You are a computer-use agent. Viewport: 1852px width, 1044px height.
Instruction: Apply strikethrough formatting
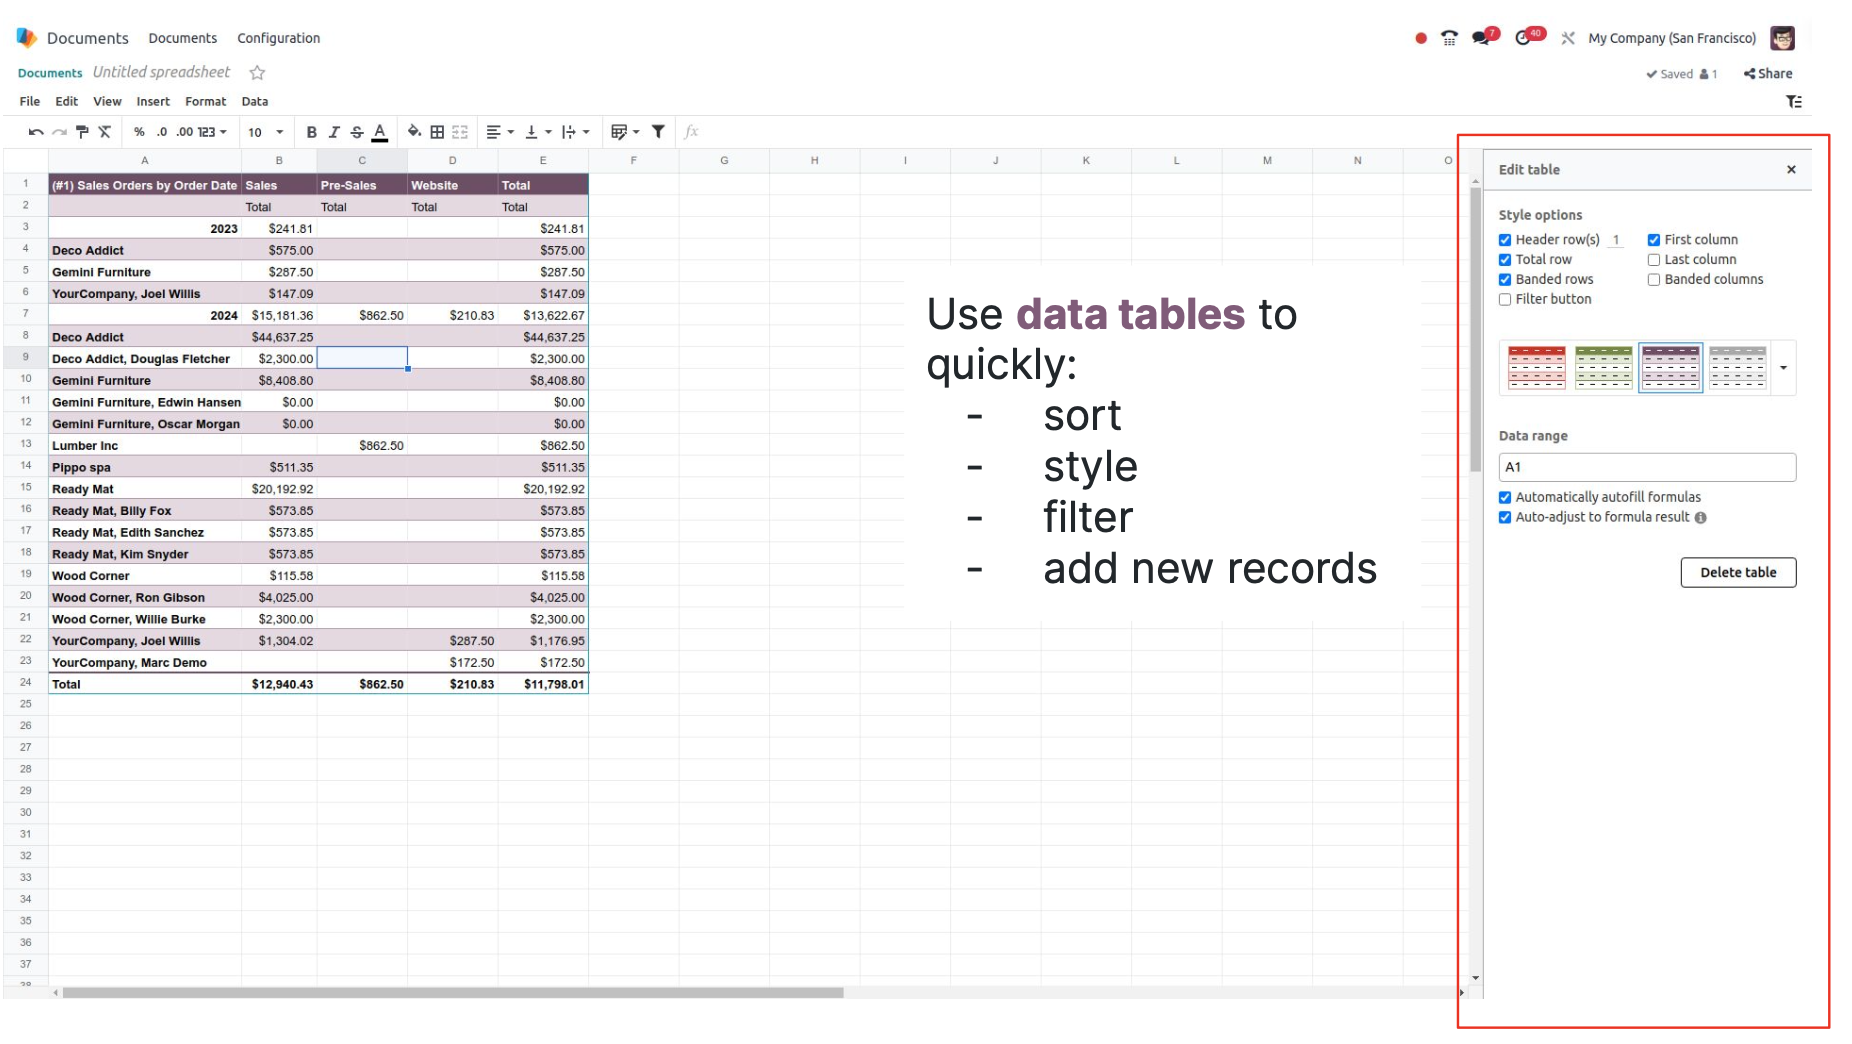coord(356,131)
